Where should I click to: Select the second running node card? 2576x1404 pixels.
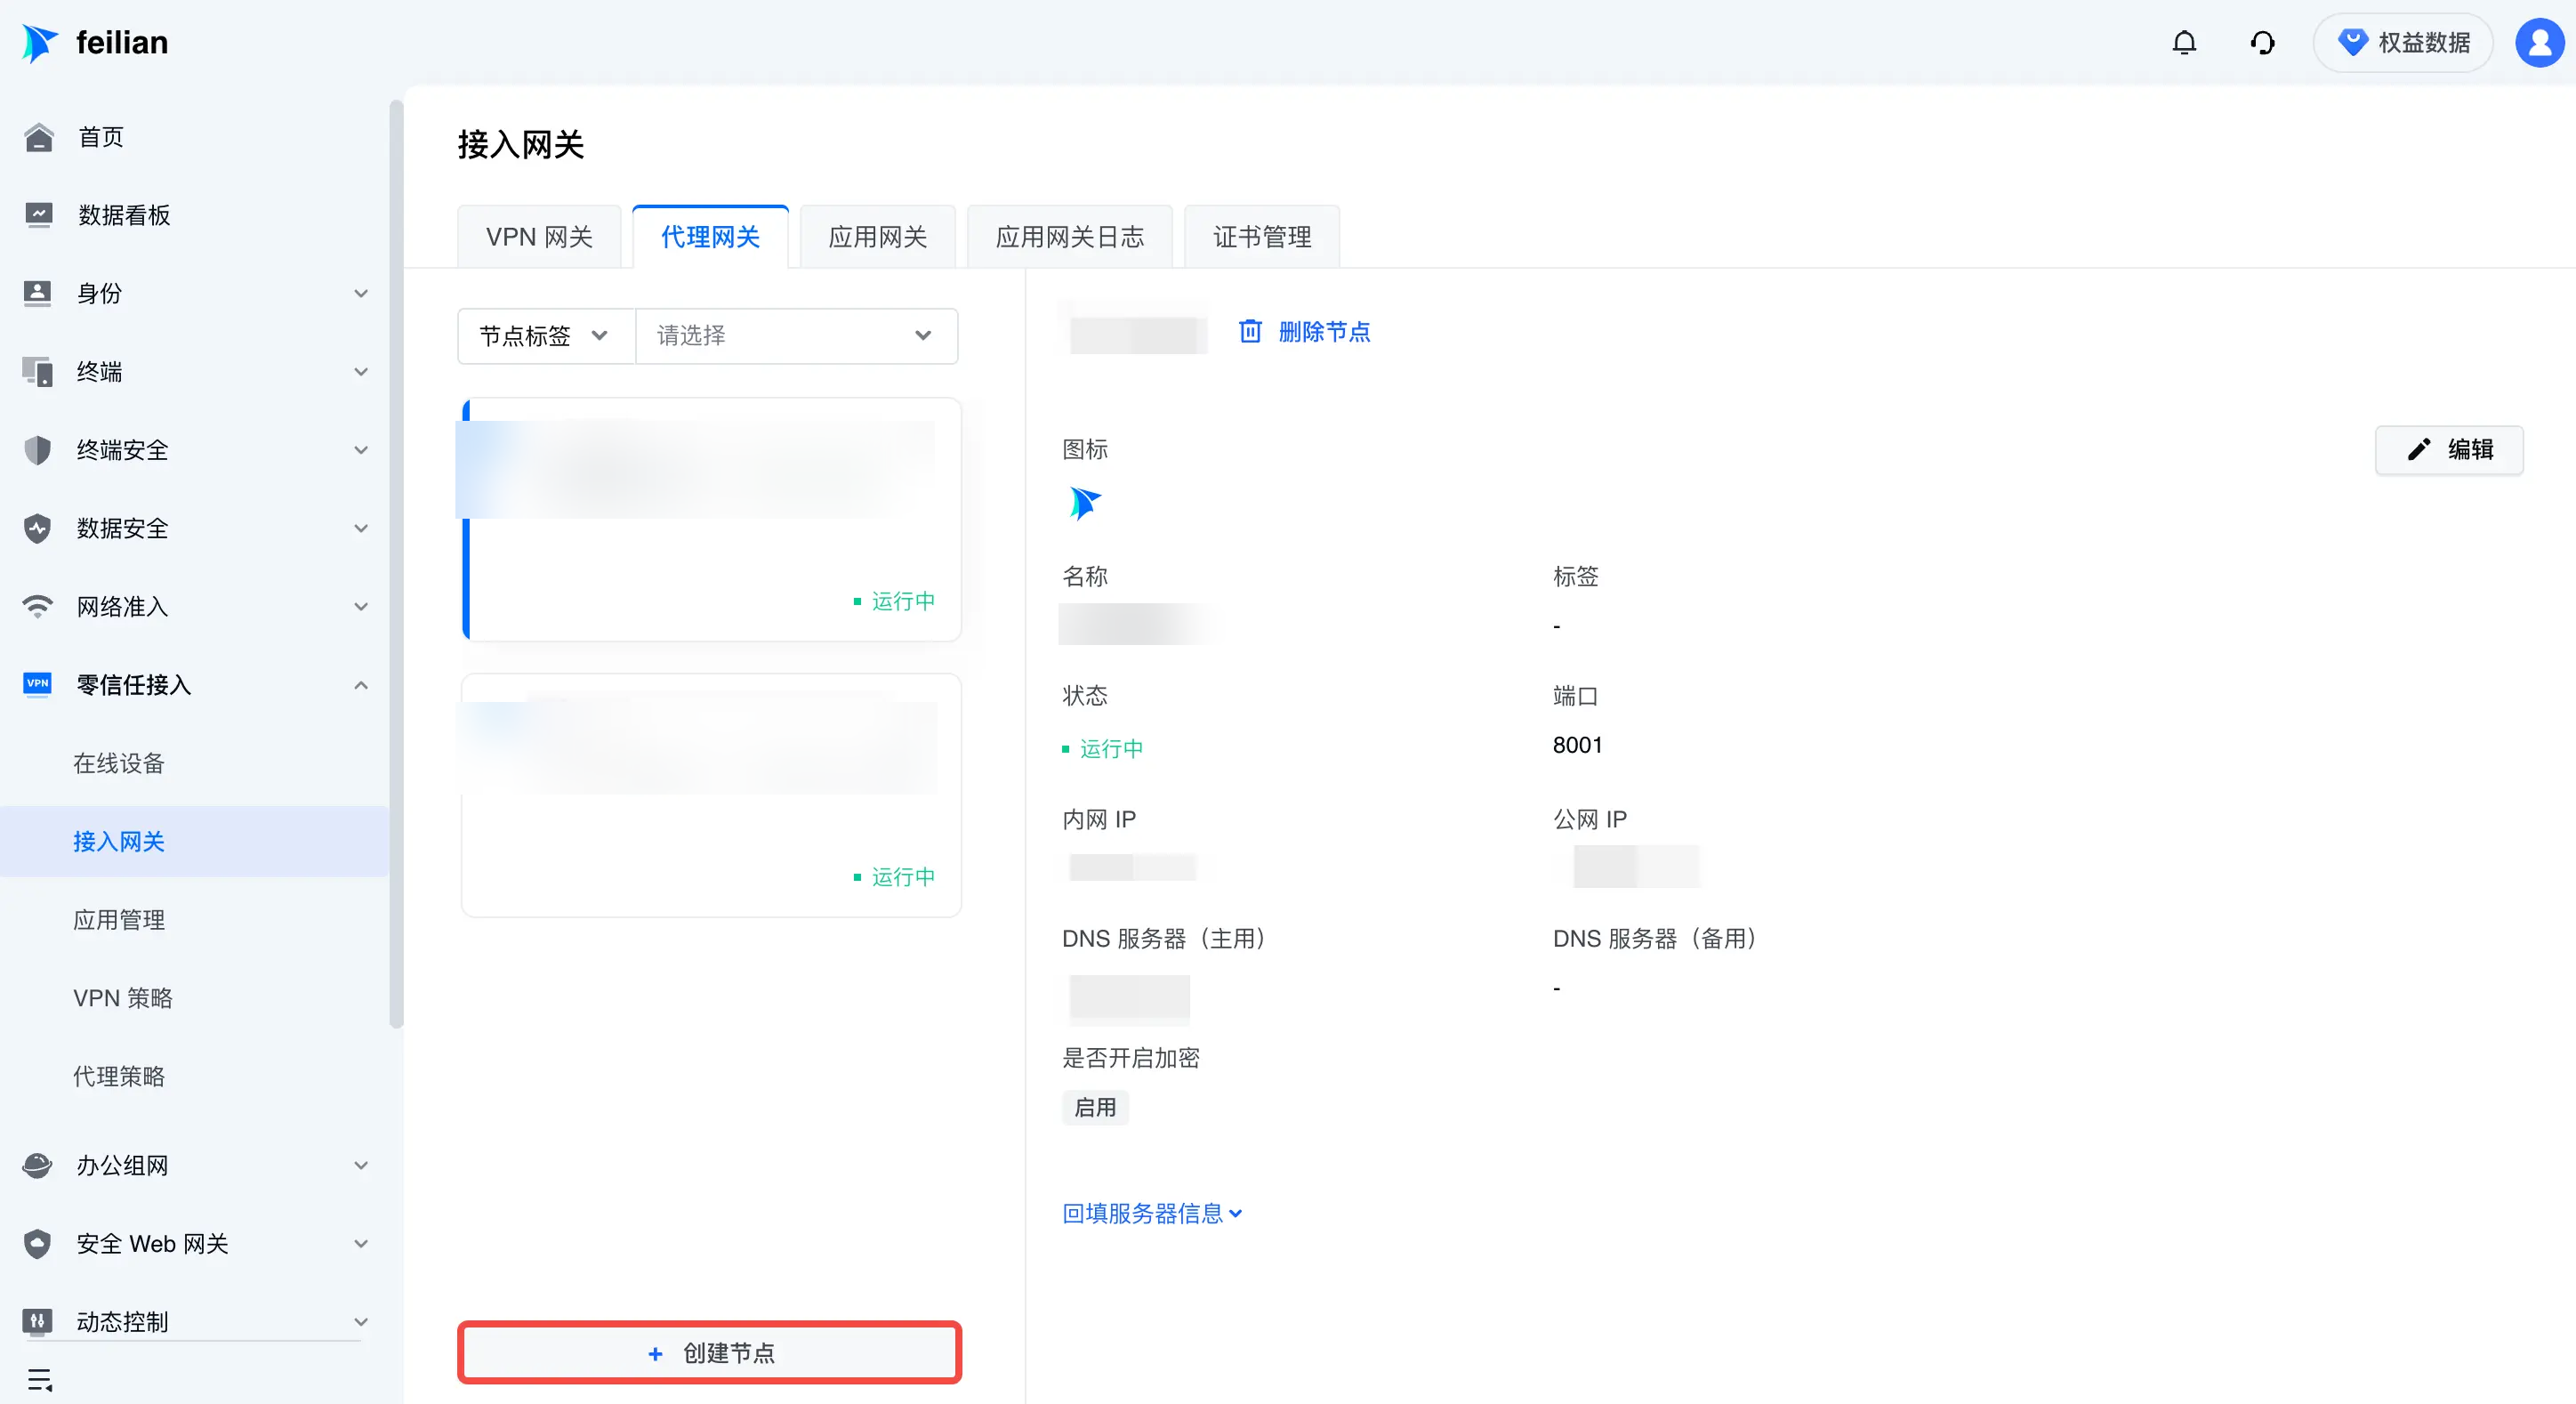711,795
